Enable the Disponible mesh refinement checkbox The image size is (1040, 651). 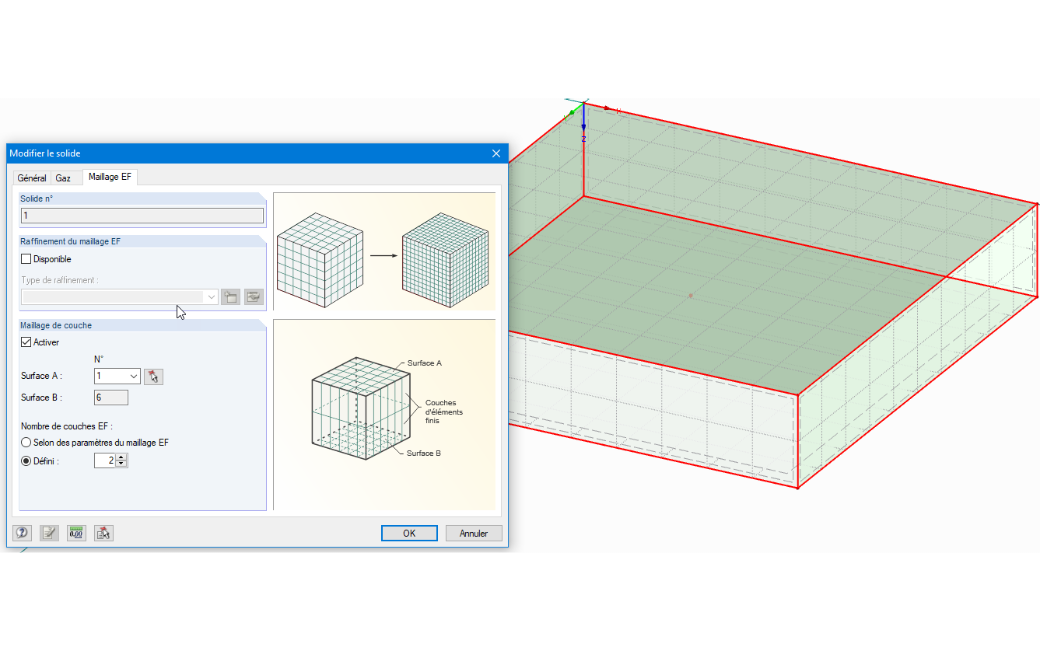26,259
